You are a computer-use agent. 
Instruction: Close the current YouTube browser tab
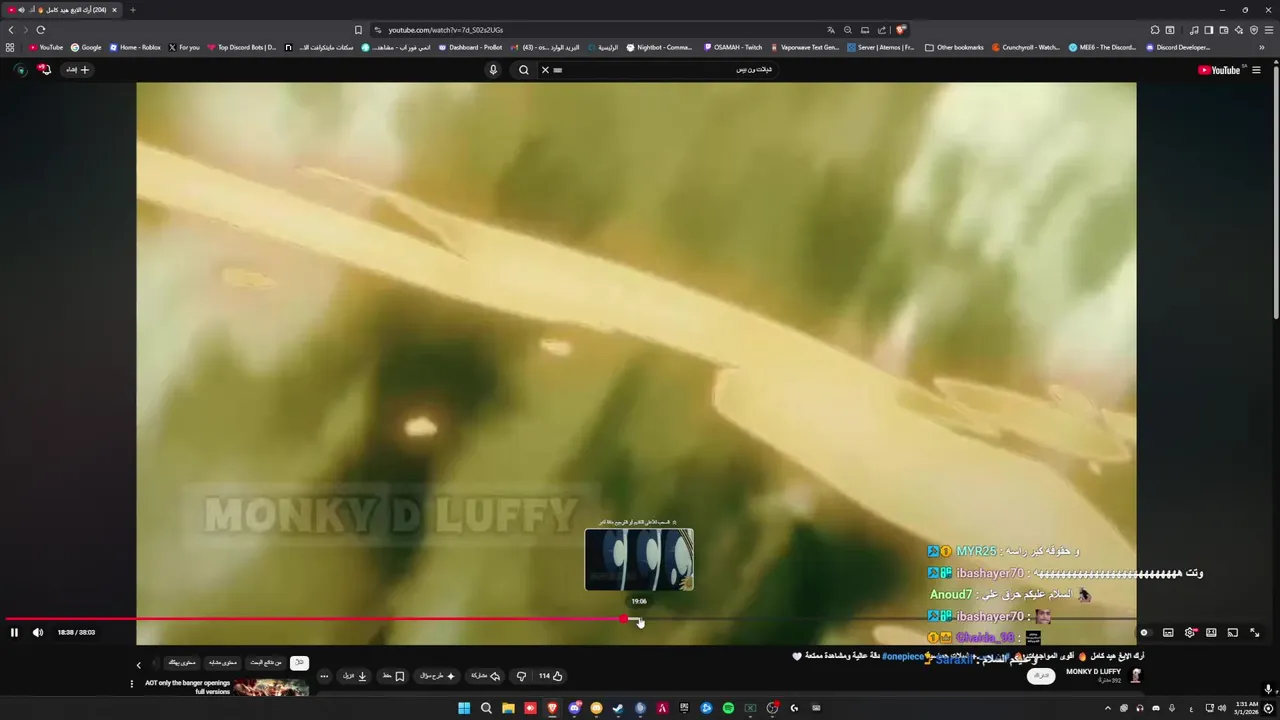[114, 10]
